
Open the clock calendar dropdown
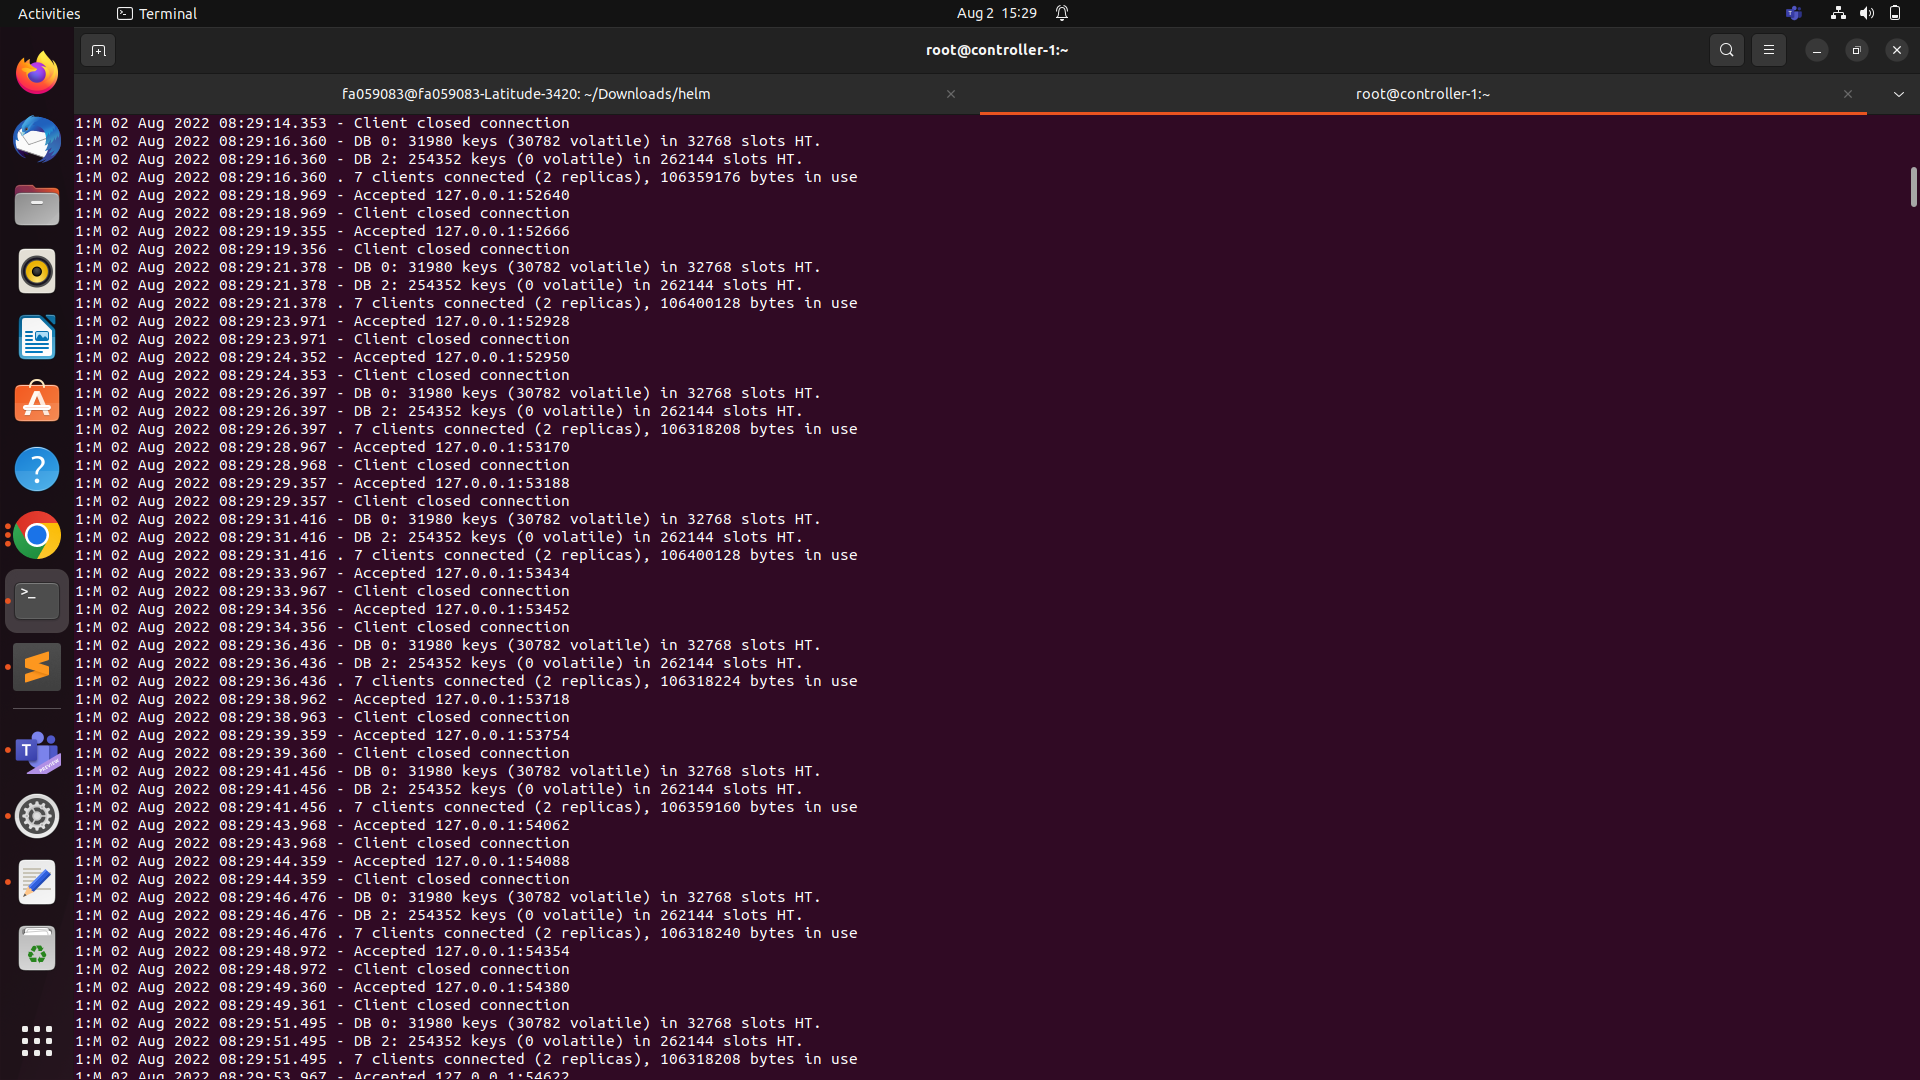(995, 13)
